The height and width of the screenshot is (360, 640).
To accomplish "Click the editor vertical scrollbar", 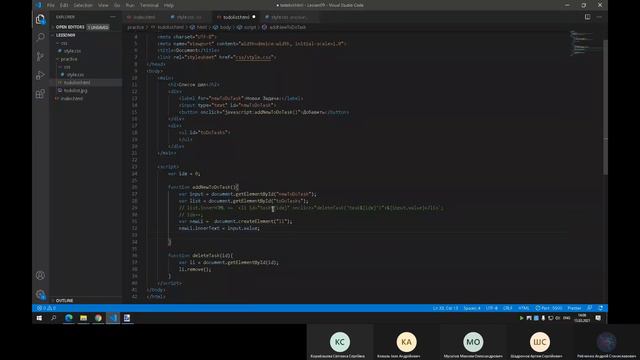I will coord(605,107).
